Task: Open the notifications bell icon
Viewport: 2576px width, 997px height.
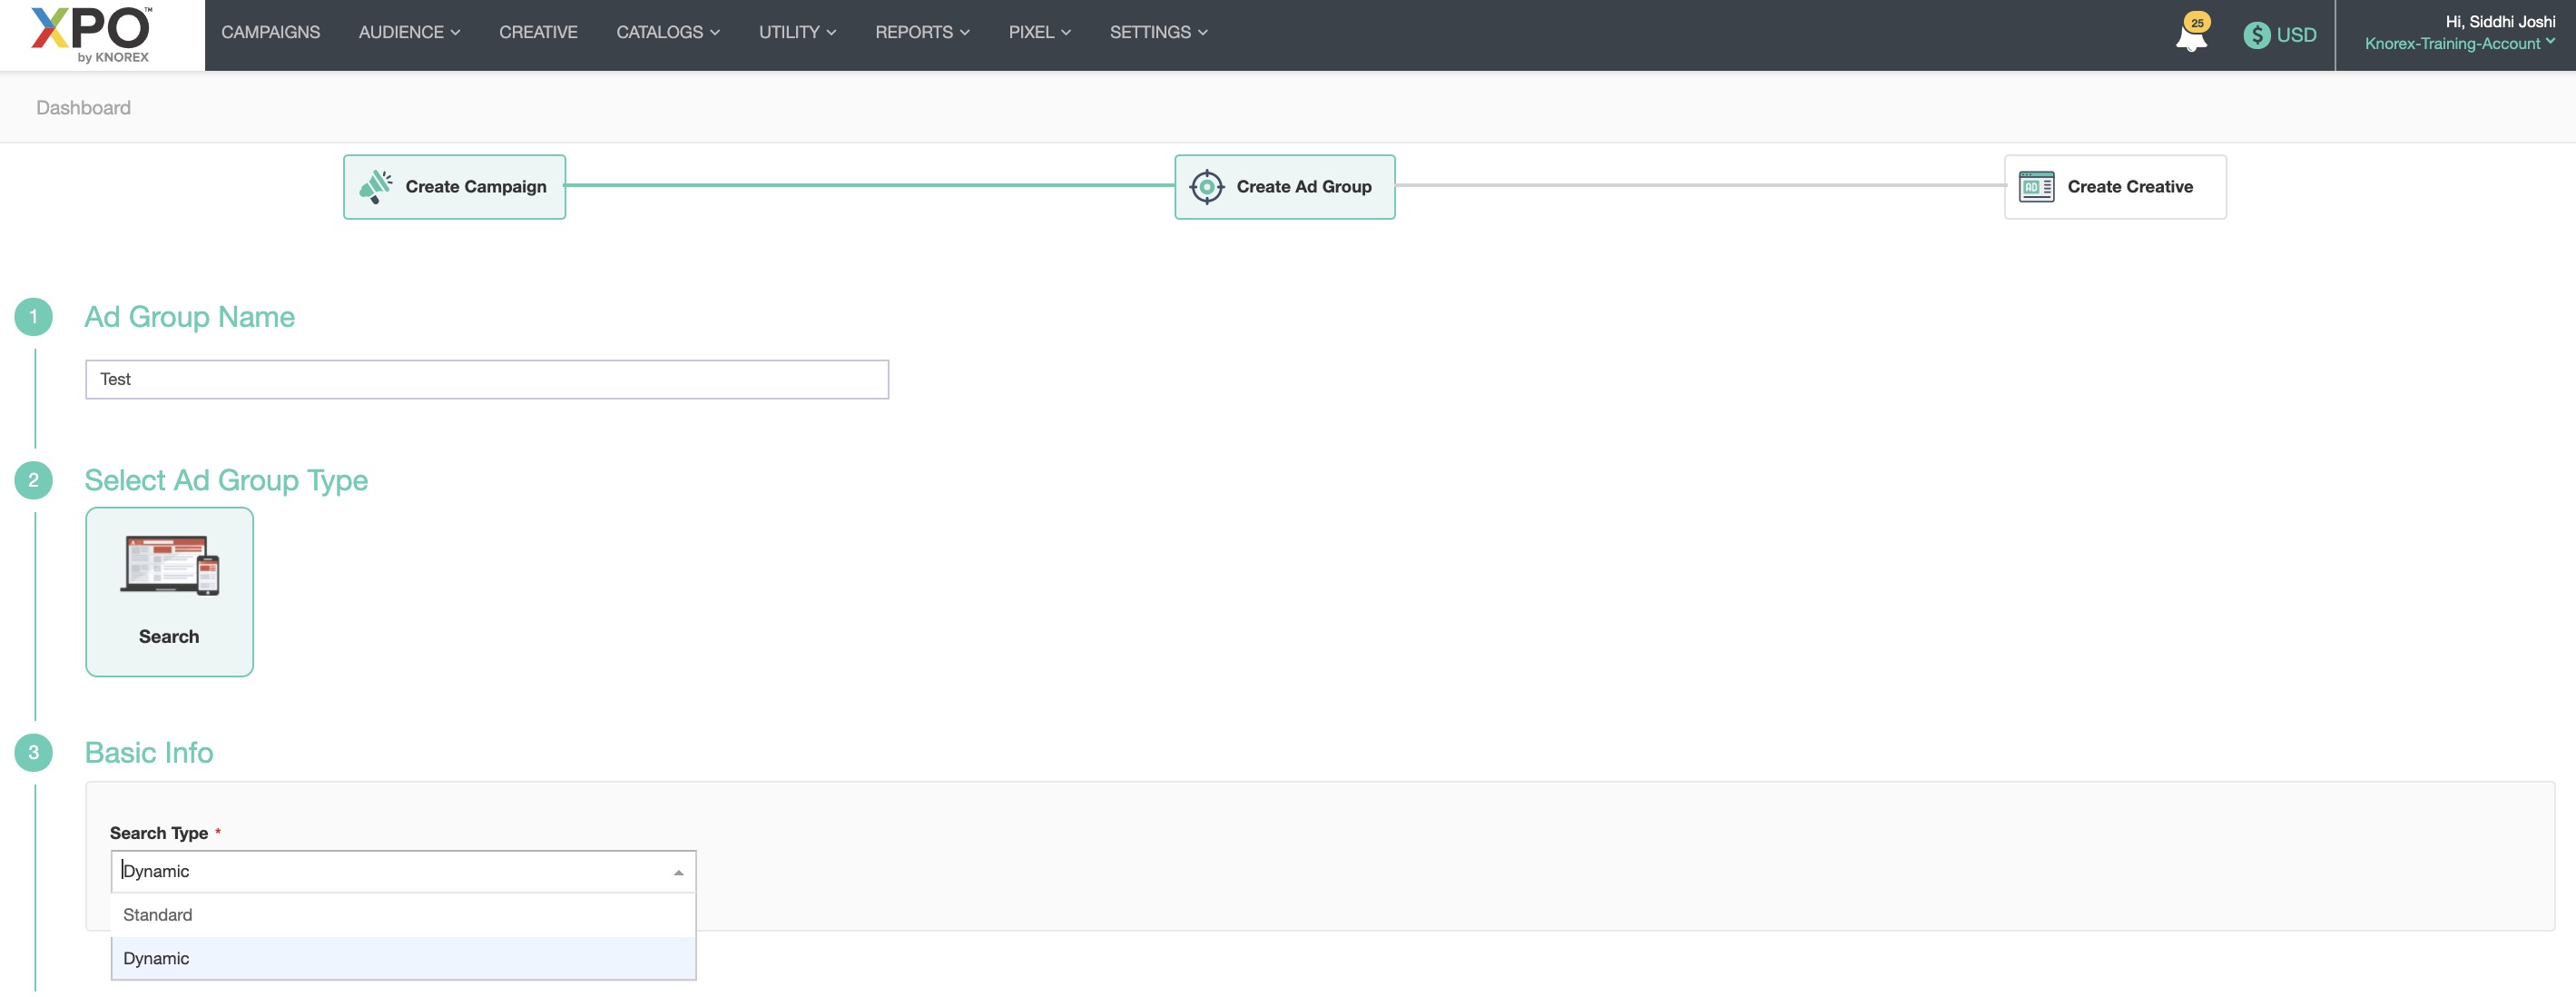Action: pos(2190,36)
